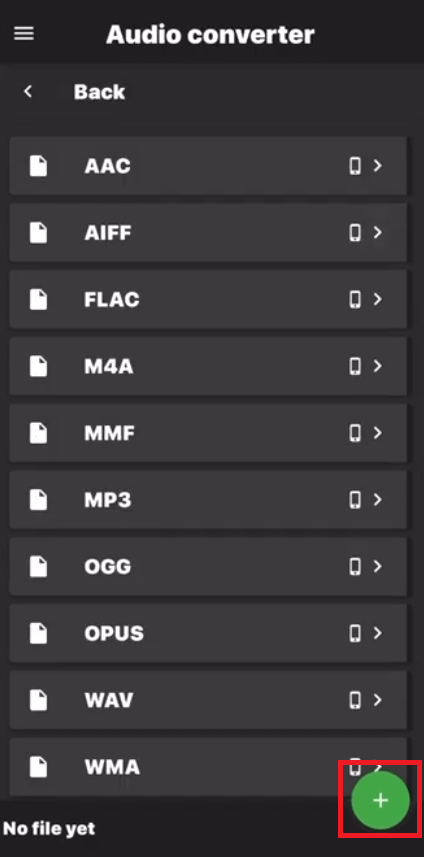
Task: Select the WMA format entry
Action: (x=208, y=767)
